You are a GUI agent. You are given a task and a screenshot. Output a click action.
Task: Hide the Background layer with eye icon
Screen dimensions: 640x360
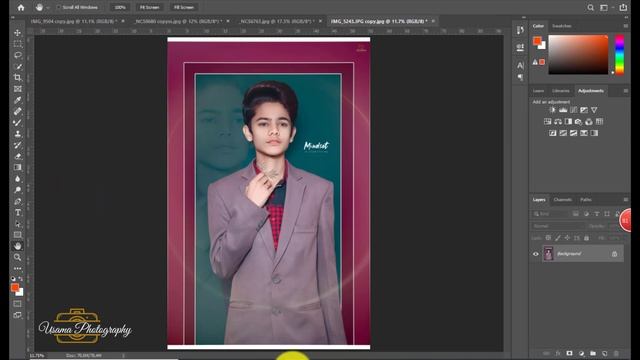(536, 254)
